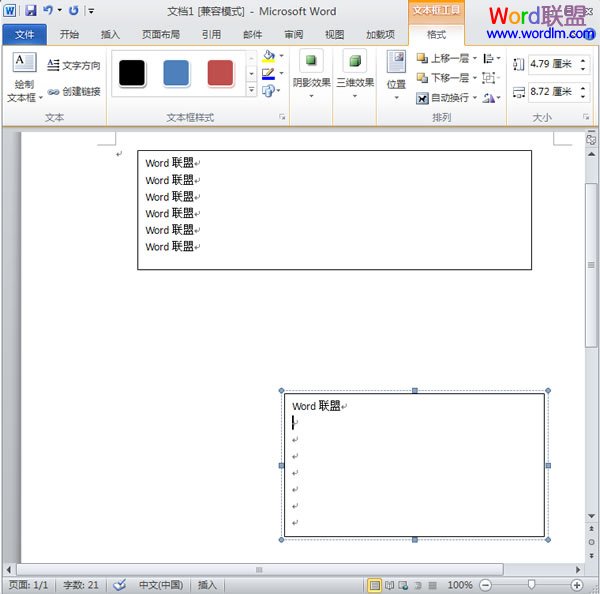
Task: Open the 下移一层 dropdown arrow
Action: click(x=475, y=78)
